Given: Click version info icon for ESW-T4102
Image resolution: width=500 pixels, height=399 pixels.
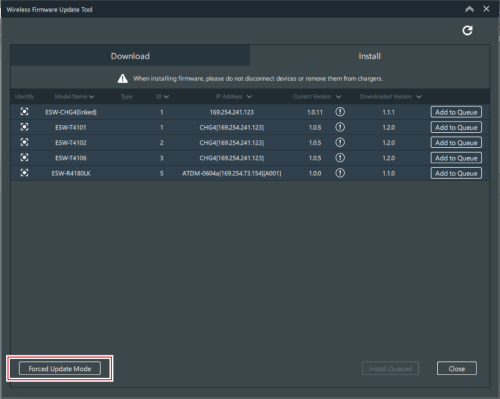Looking at the screenshot, I should coord(340,142).
